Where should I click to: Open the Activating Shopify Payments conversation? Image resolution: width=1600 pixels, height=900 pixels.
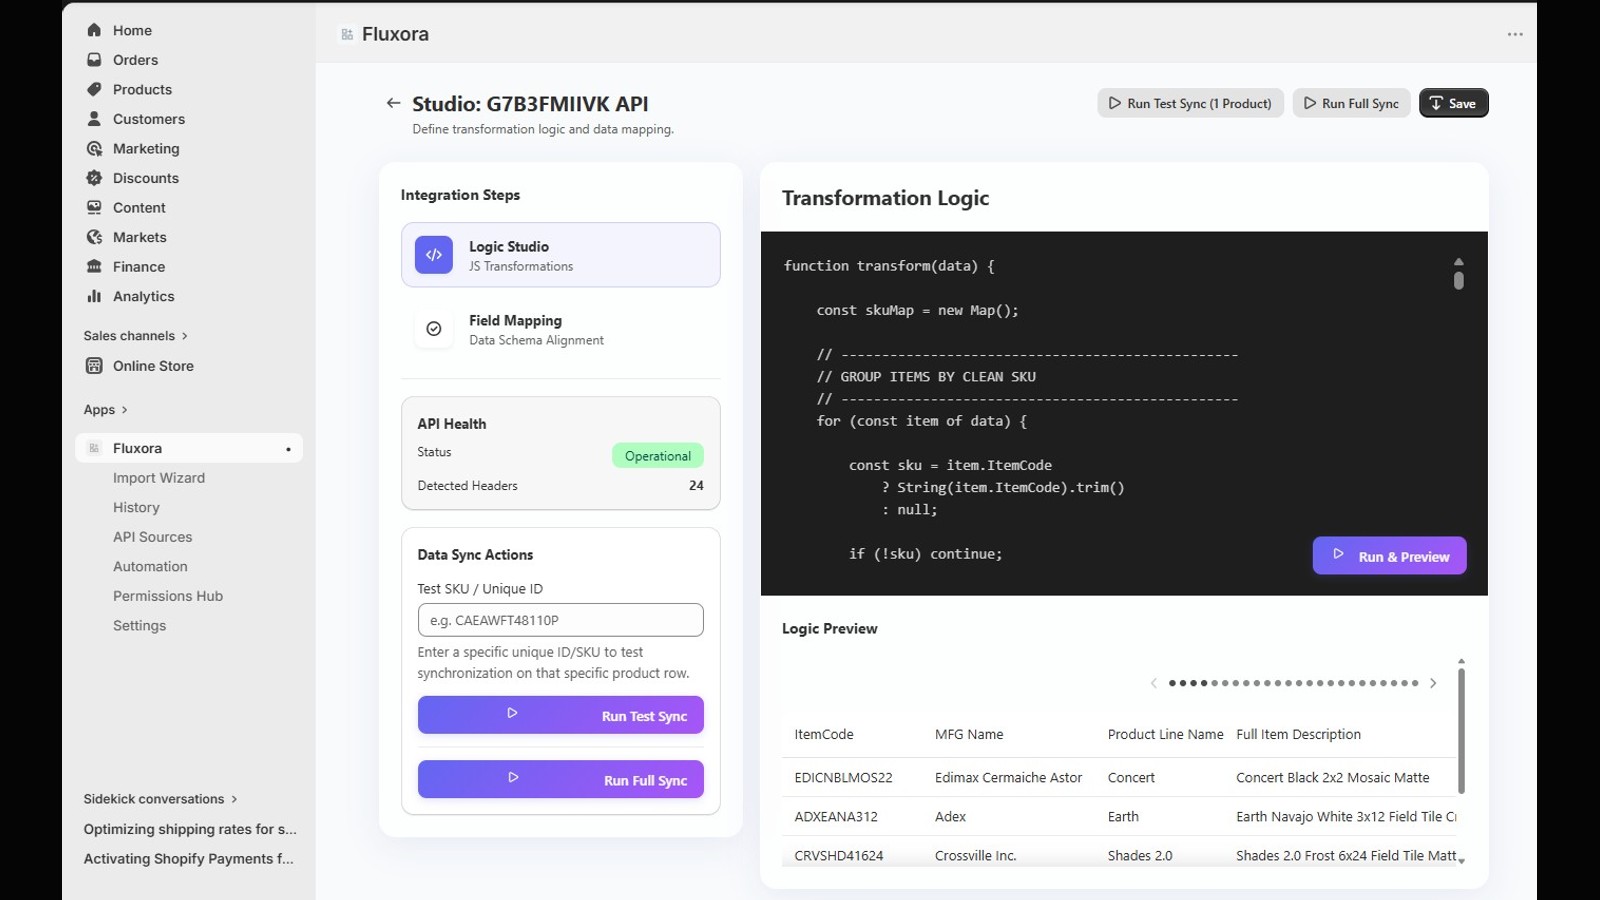click(x=189, y=858)
